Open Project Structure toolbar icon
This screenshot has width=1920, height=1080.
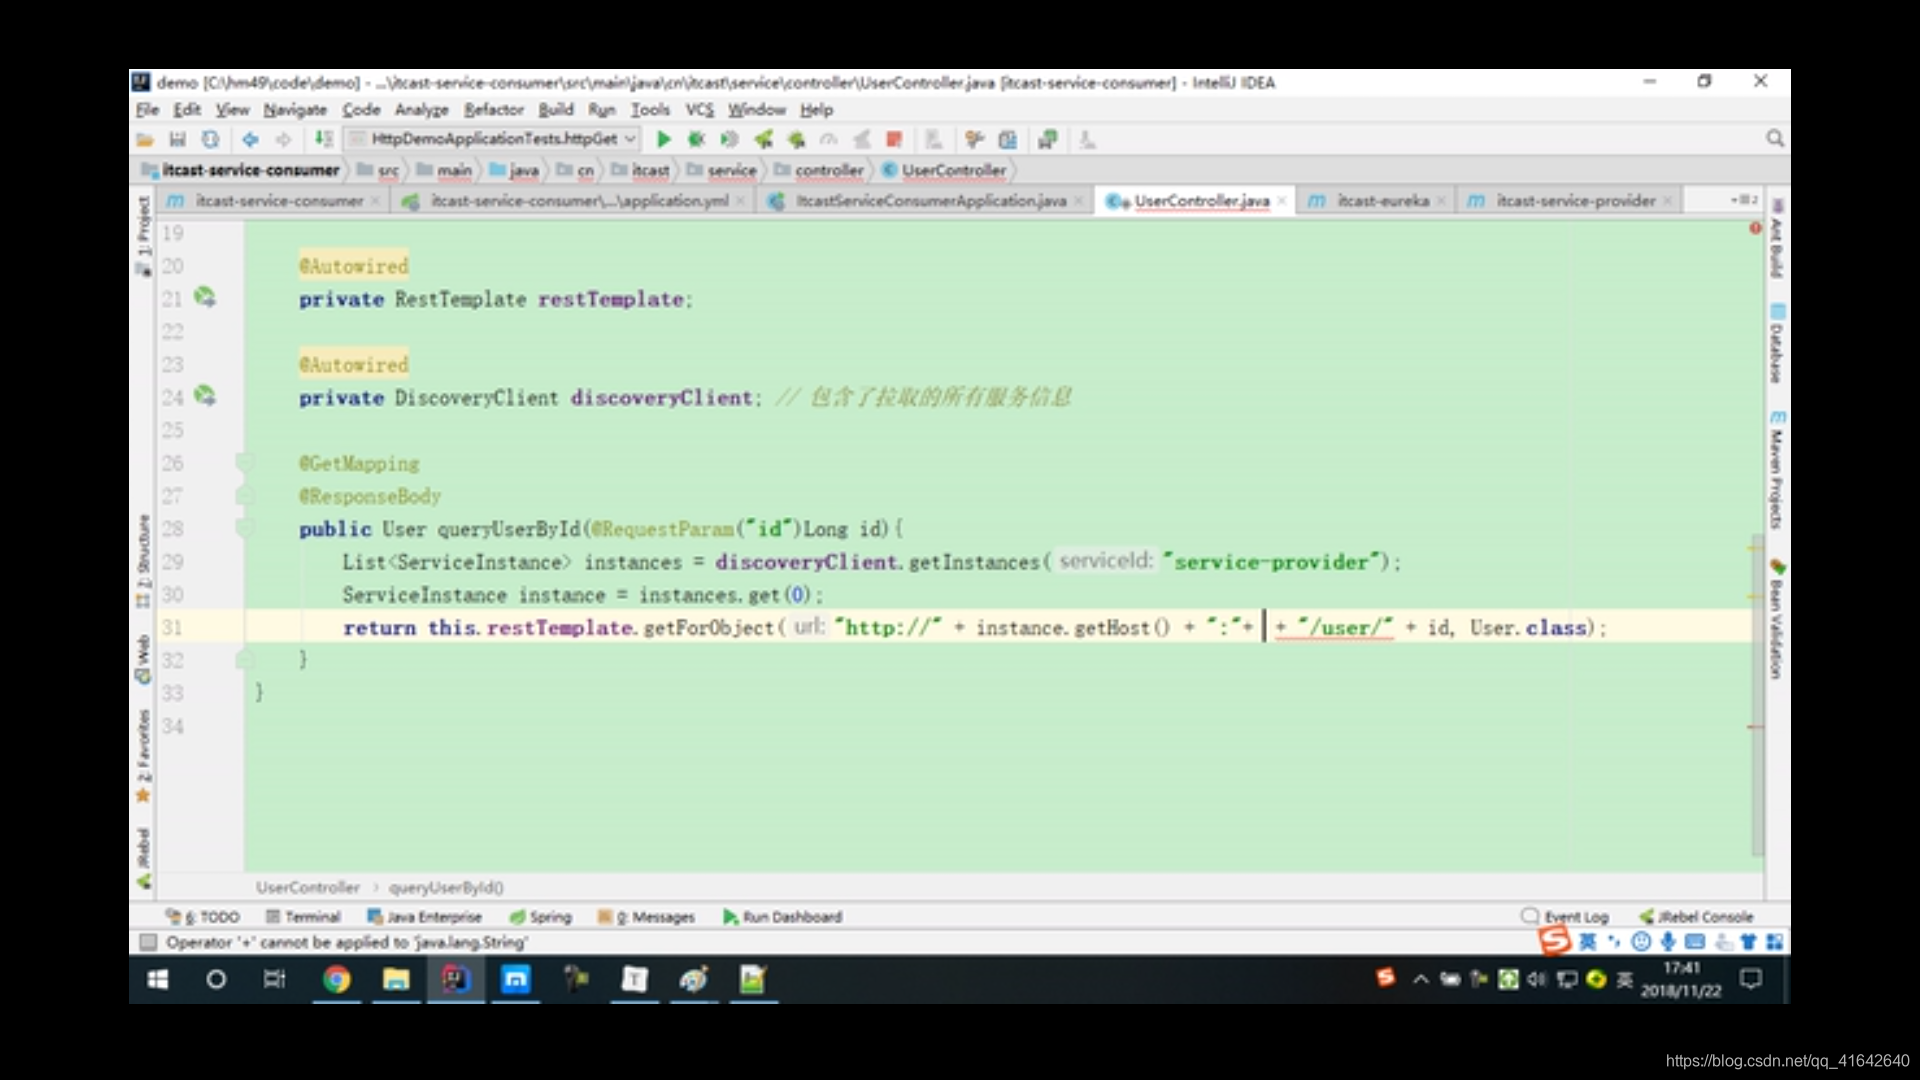(1008, 139)
